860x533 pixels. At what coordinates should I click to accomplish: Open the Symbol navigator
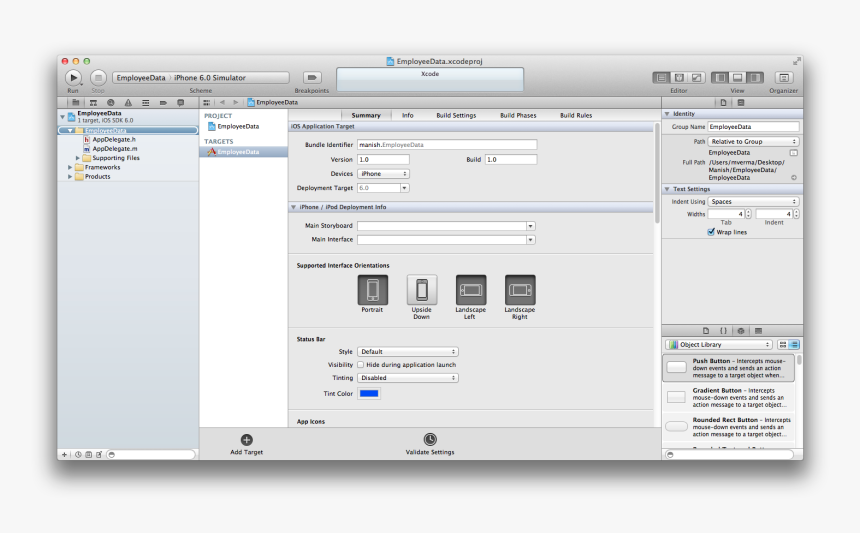93,103
